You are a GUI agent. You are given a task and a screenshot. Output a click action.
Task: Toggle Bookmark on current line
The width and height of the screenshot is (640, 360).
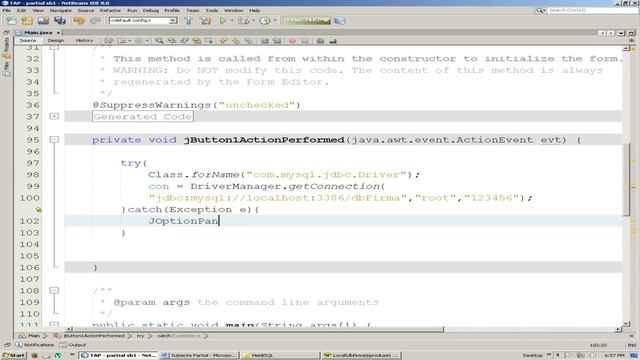[x=249, y=41]
